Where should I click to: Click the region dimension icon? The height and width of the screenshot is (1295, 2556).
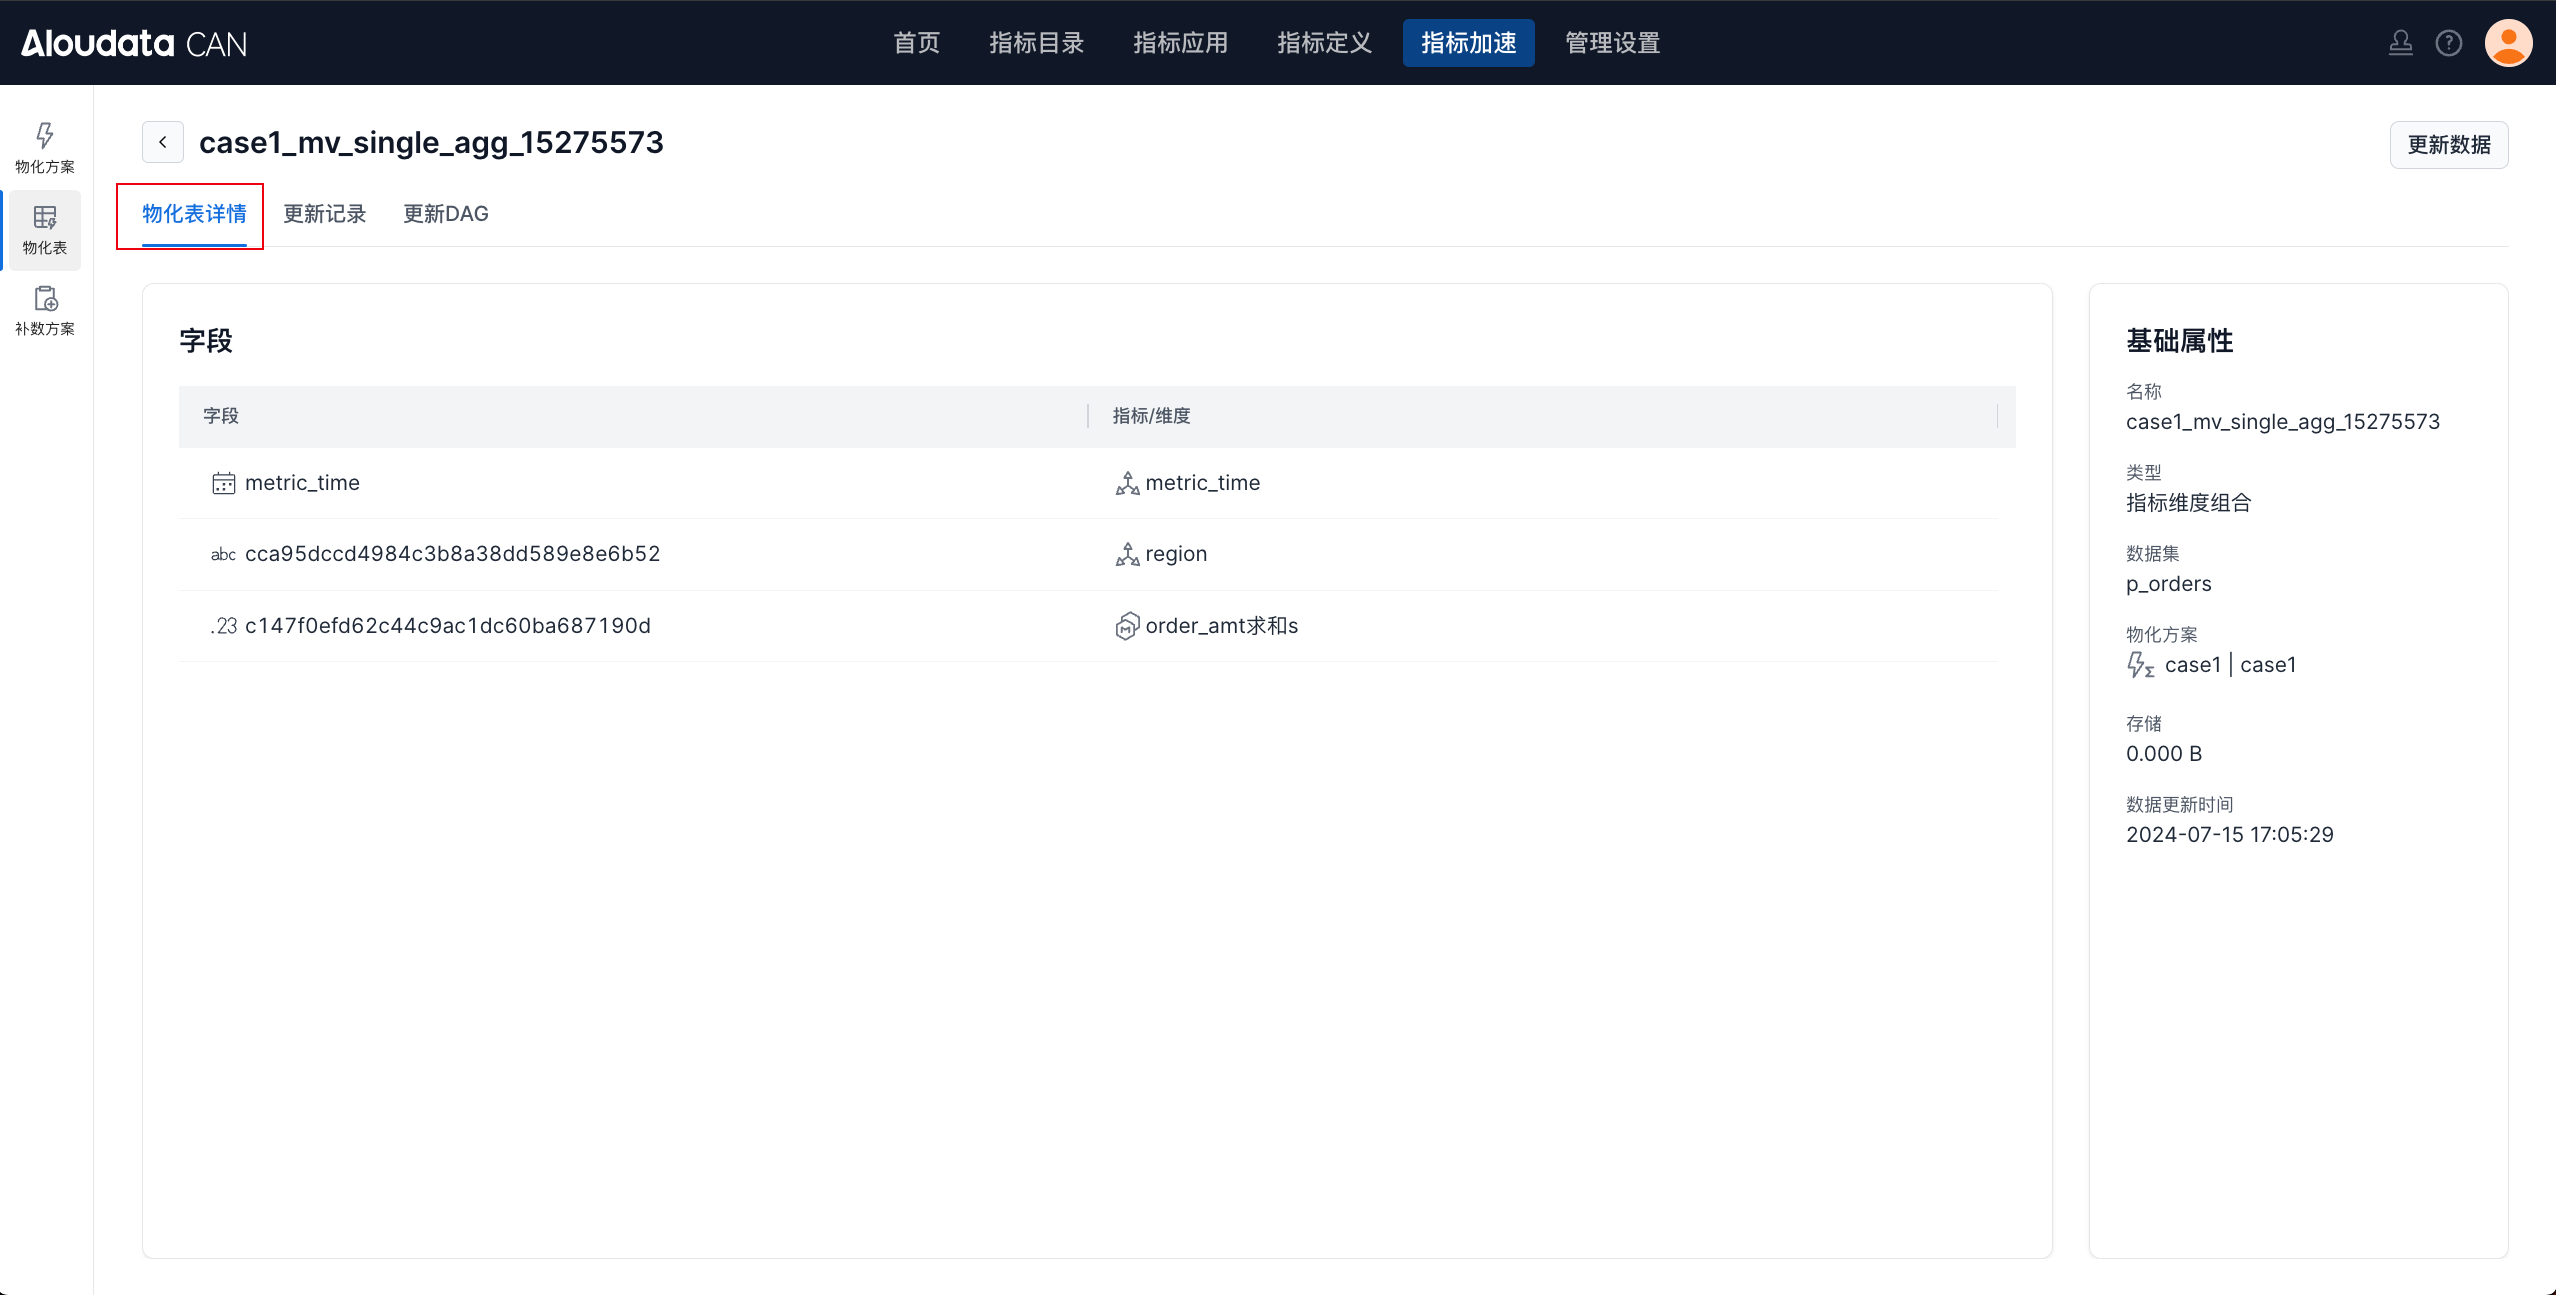tap(1127, 555)
